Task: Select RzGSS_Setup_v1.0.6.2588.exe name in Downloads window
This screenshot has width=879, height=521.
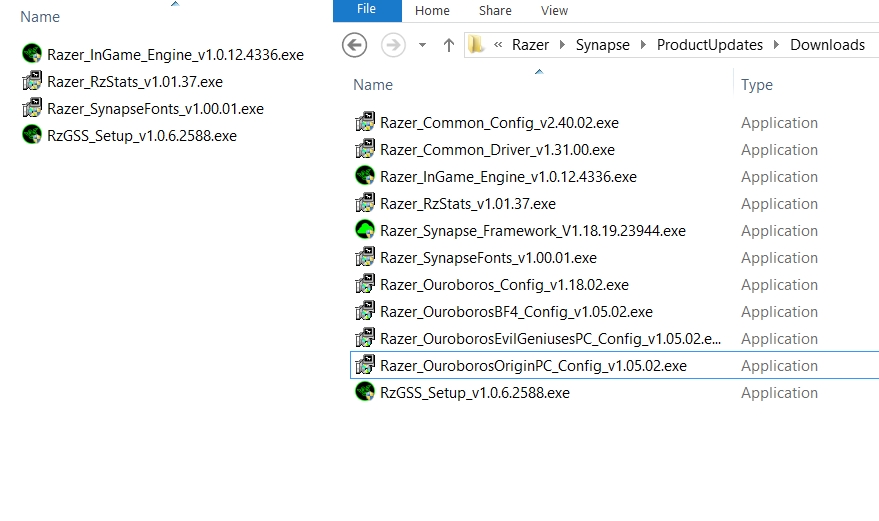Action: point(475,393)
